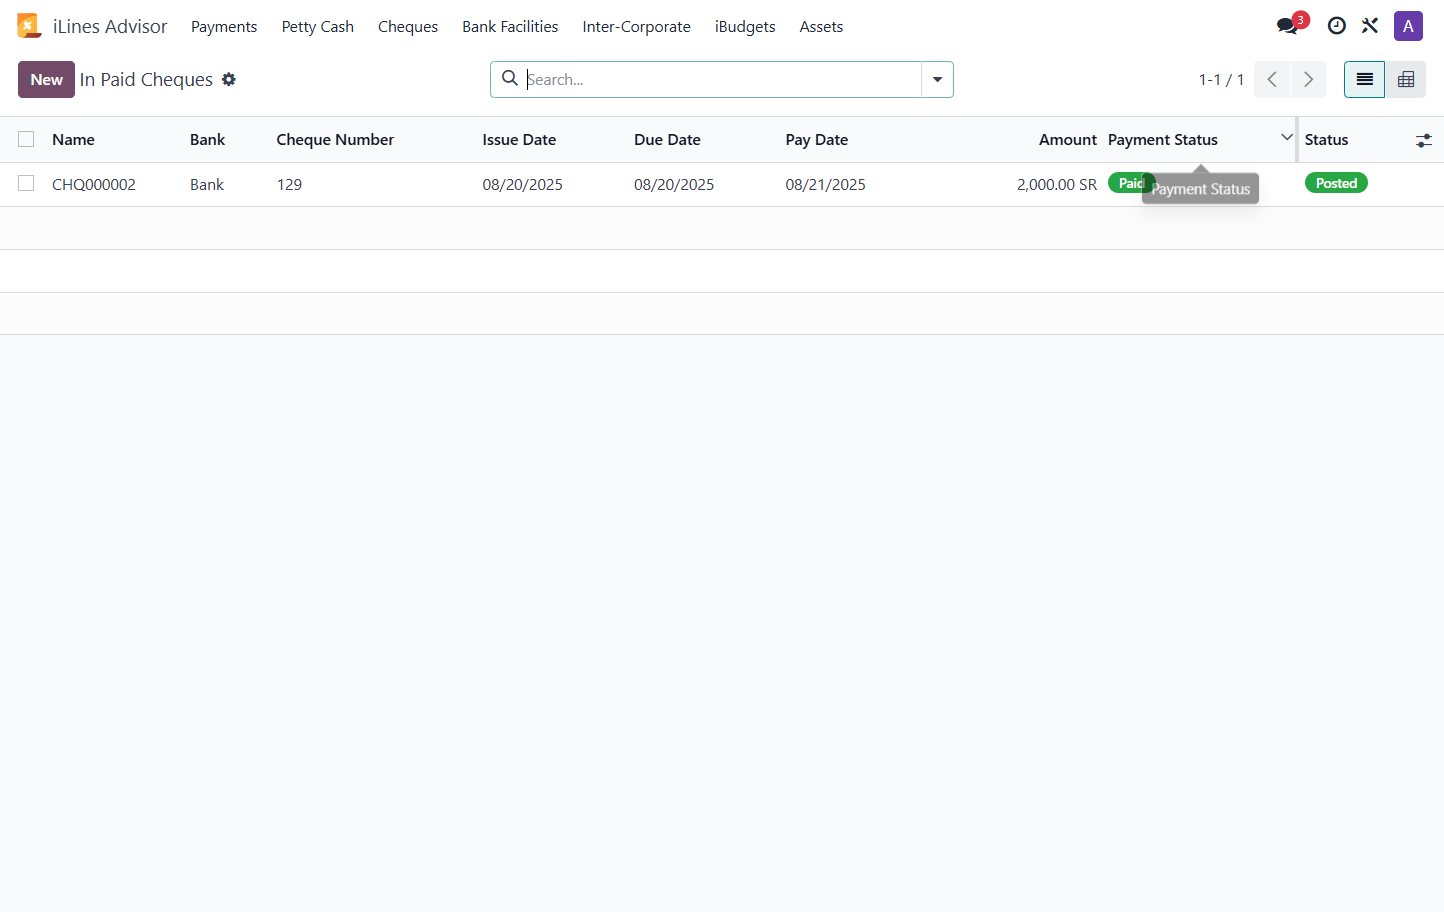Image resolution: width=1444 pixels, height=912 pixels.
Task: Click the New button
Action: [x=46, y=79]
